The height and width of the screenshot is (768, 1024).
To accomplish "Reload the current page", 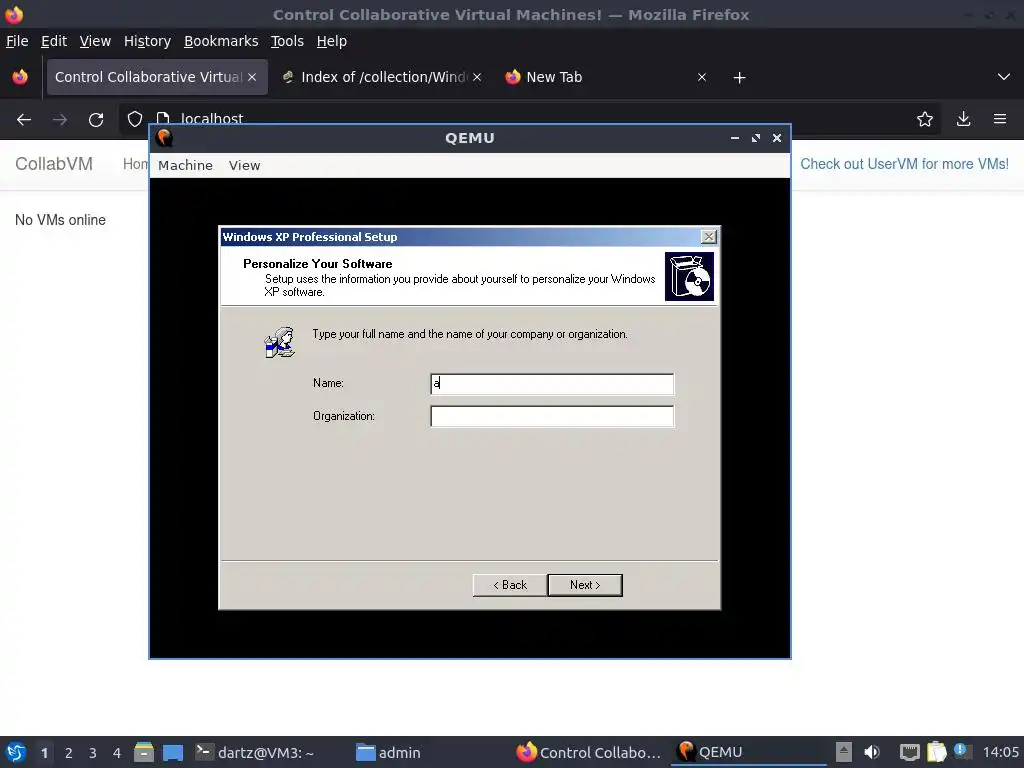I will click(96, 120).
